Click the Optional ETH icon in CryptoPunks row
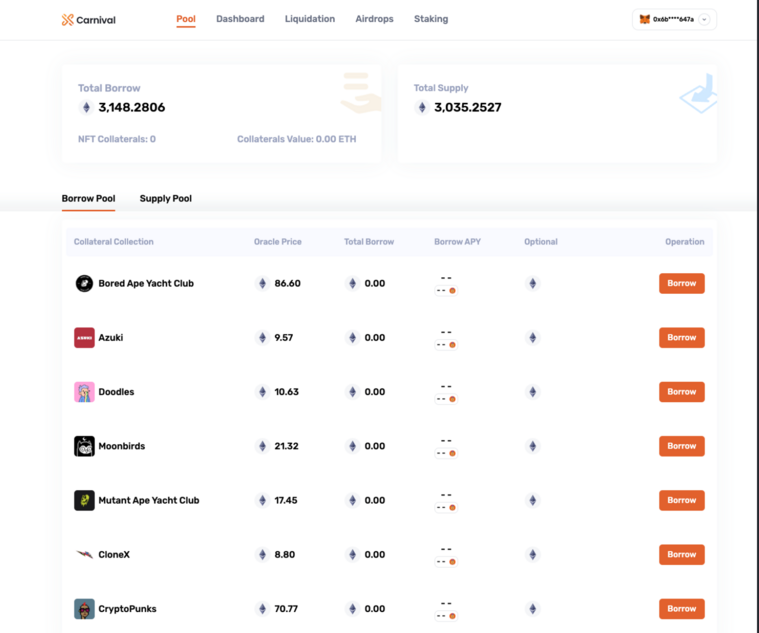The width and height of the screenshot is (759, 633). coord(532,608)
